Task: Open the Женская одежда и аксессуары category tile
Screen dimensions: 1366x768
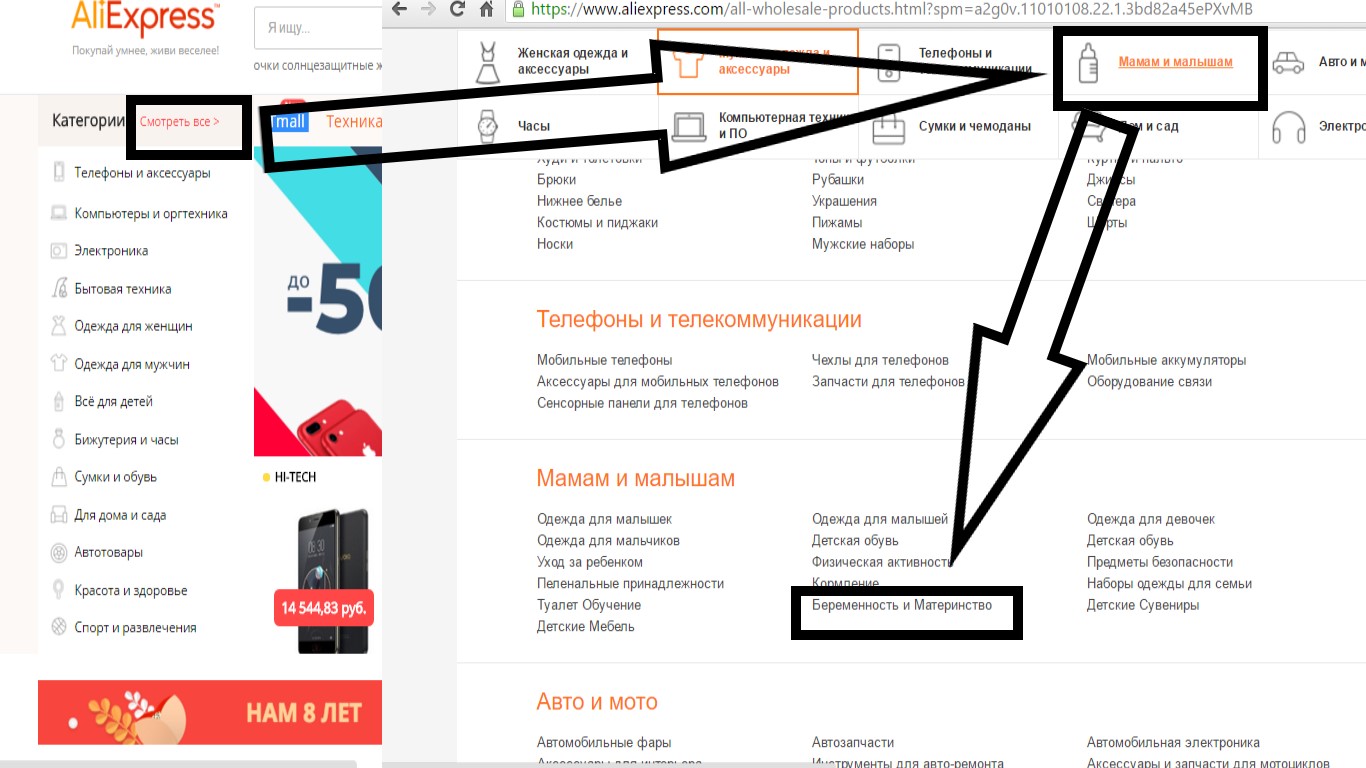Action: (x=557, y=61)
